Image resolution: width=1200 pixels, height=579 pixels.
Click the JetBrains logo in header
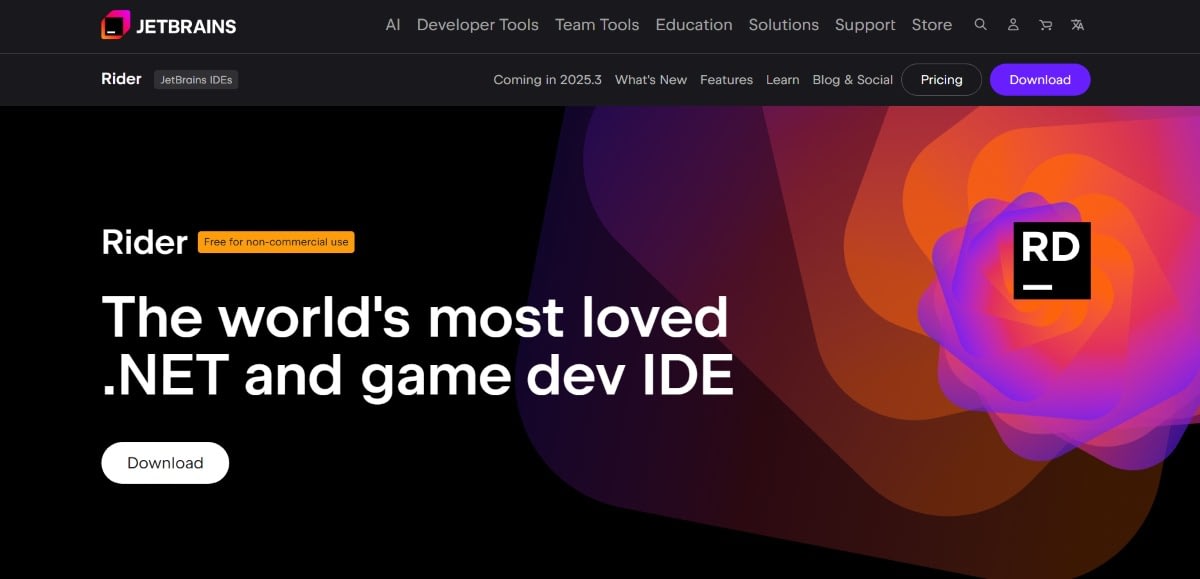point(168,25)
